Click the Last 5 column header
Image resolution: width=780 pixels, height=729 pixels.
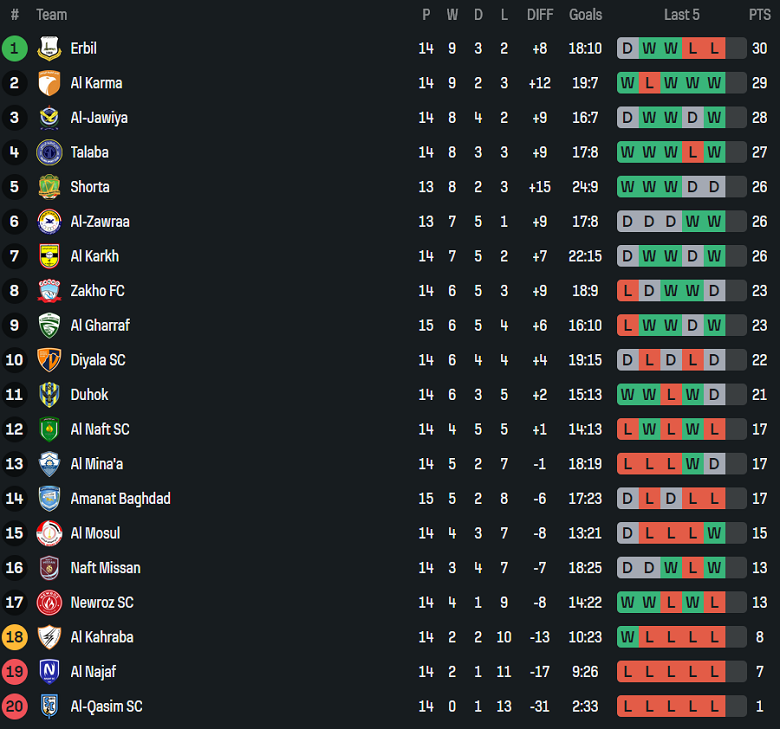[x=682, y=15]
